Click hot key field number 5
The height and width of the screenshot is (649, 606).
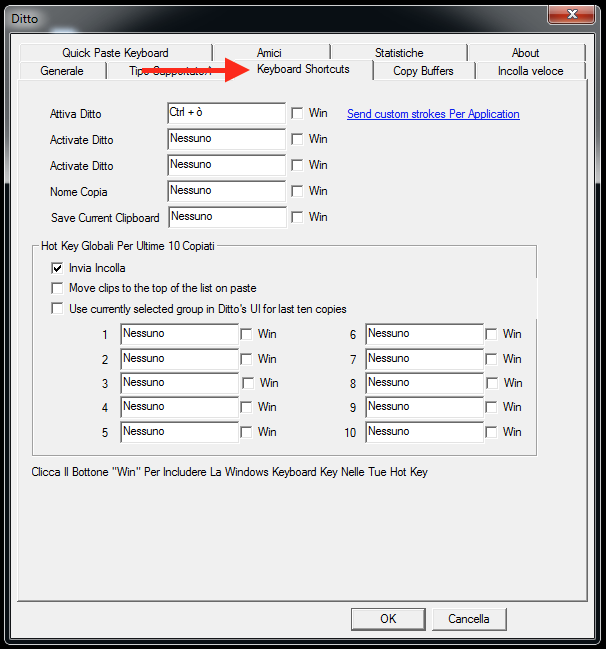179,432
